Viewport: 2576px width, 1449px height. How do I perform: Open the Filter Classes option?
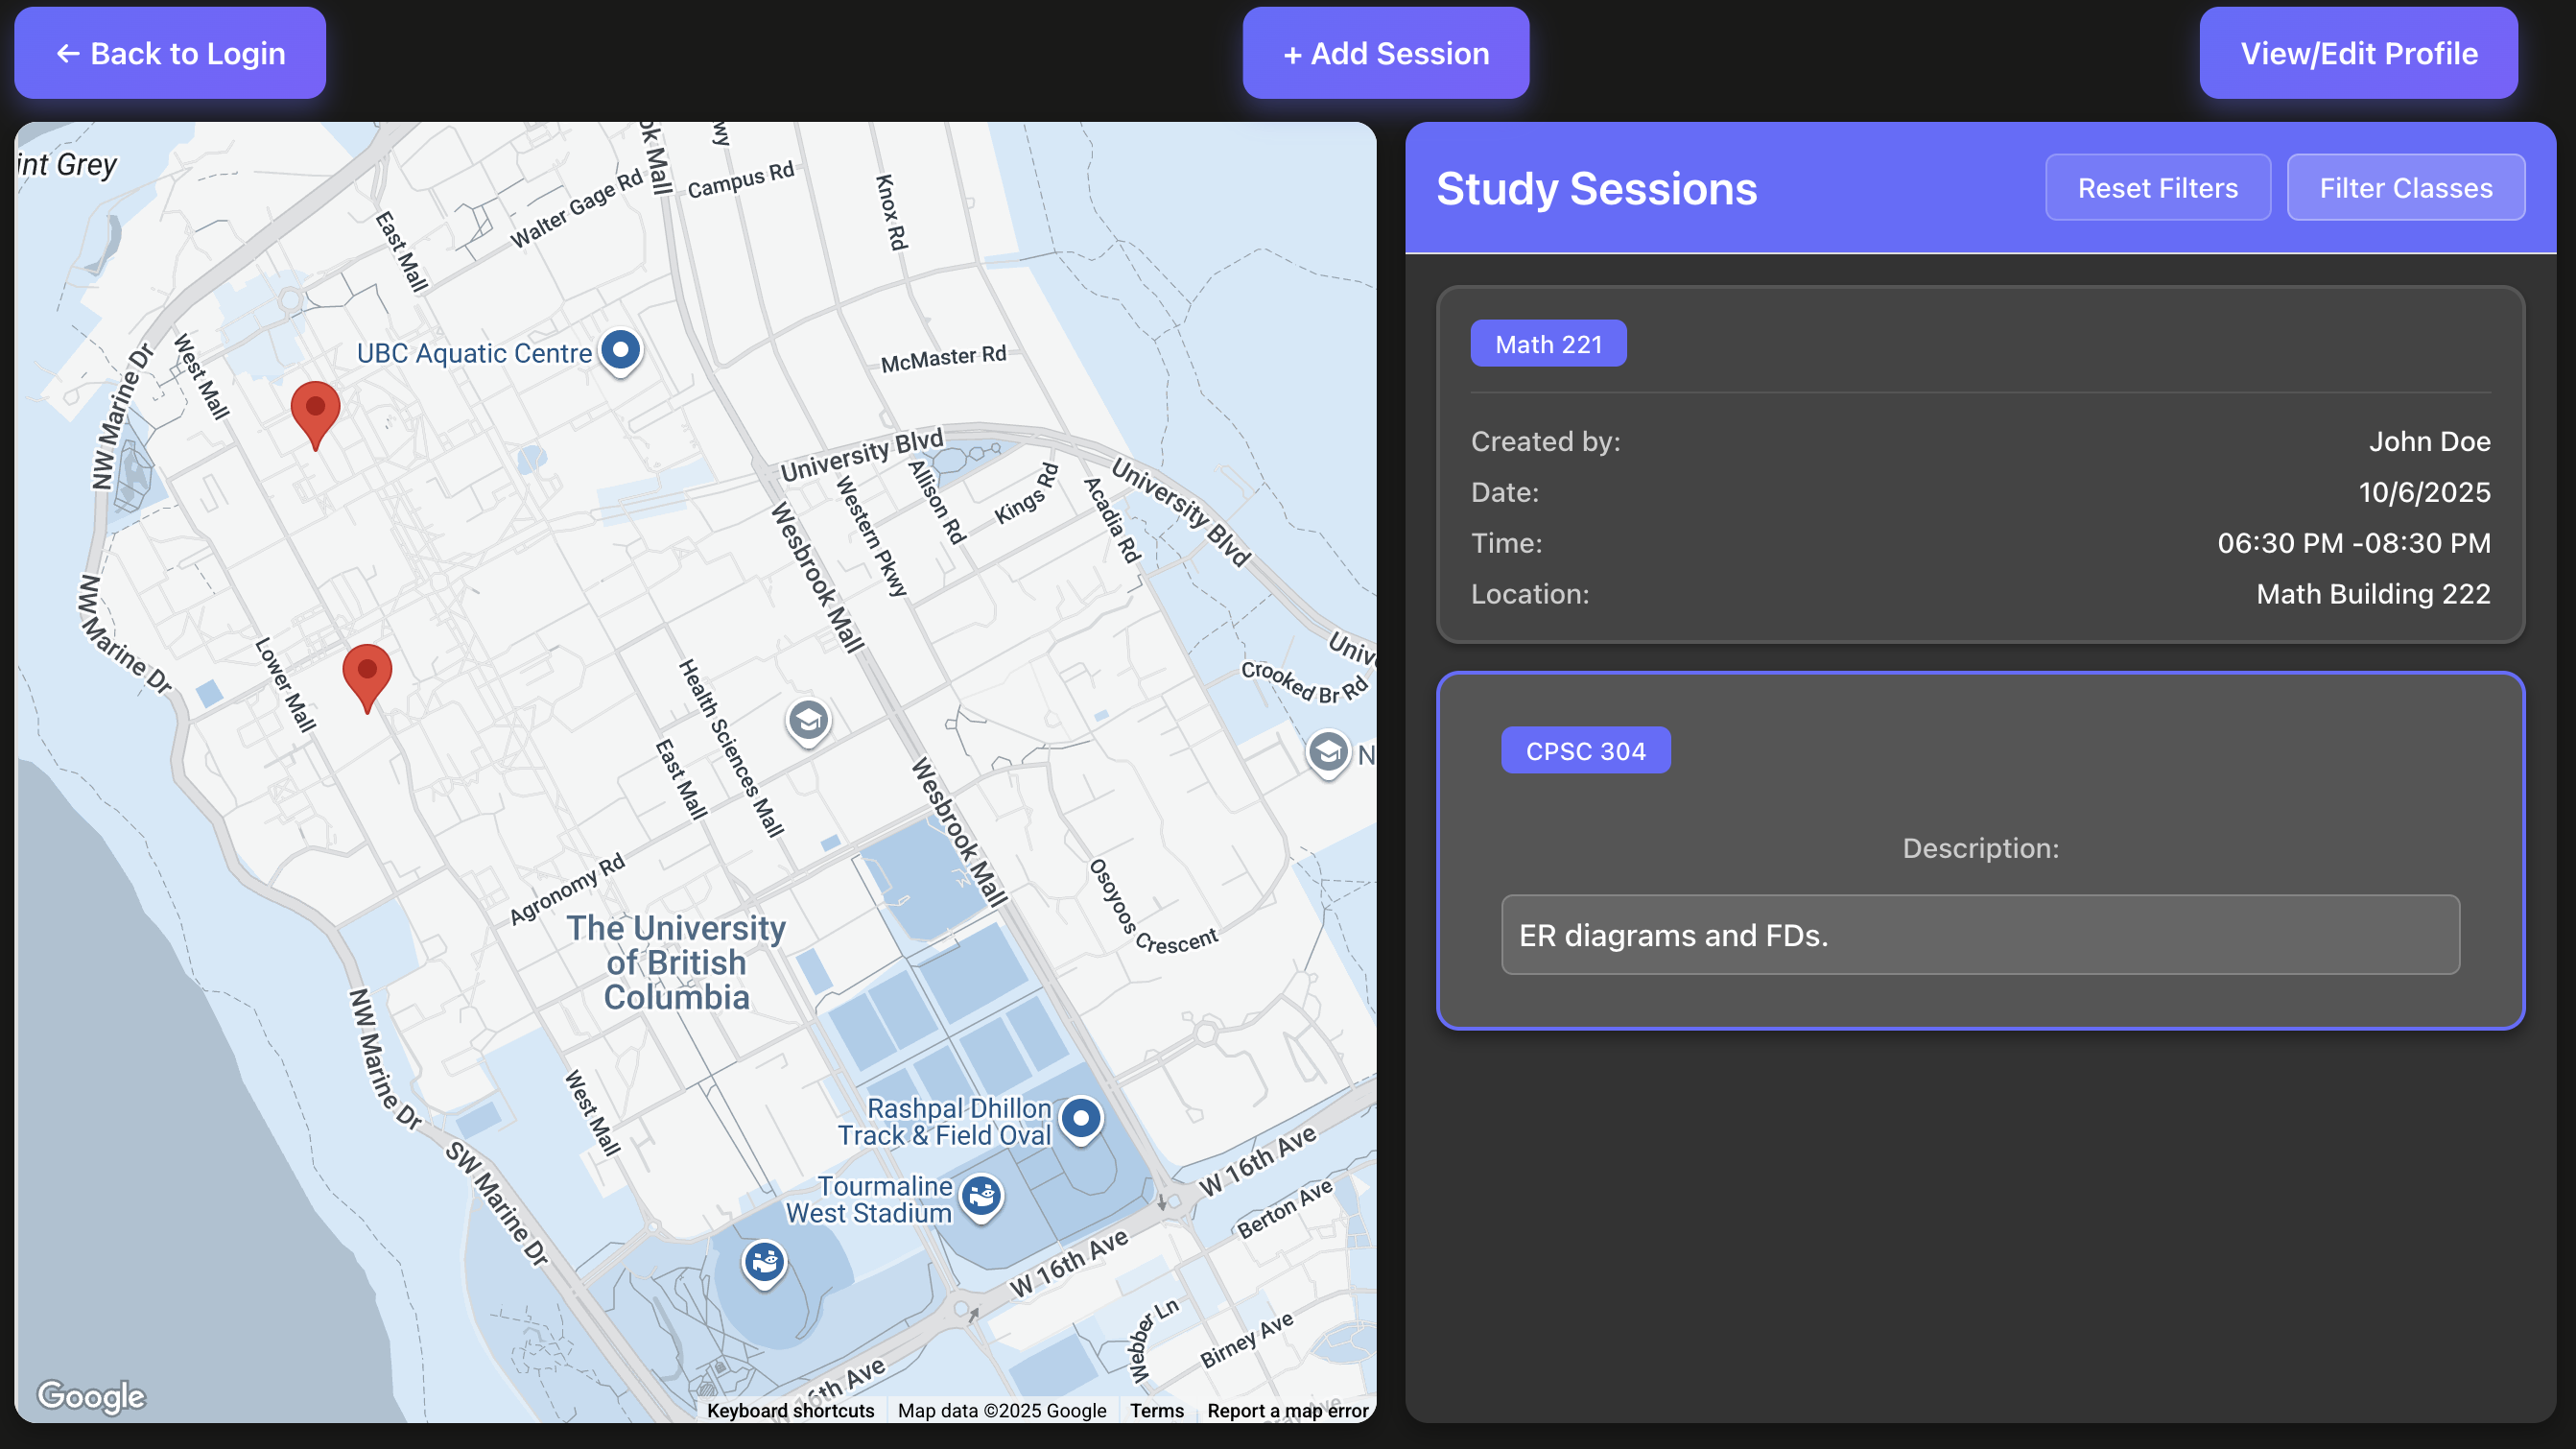[2405, 188]
